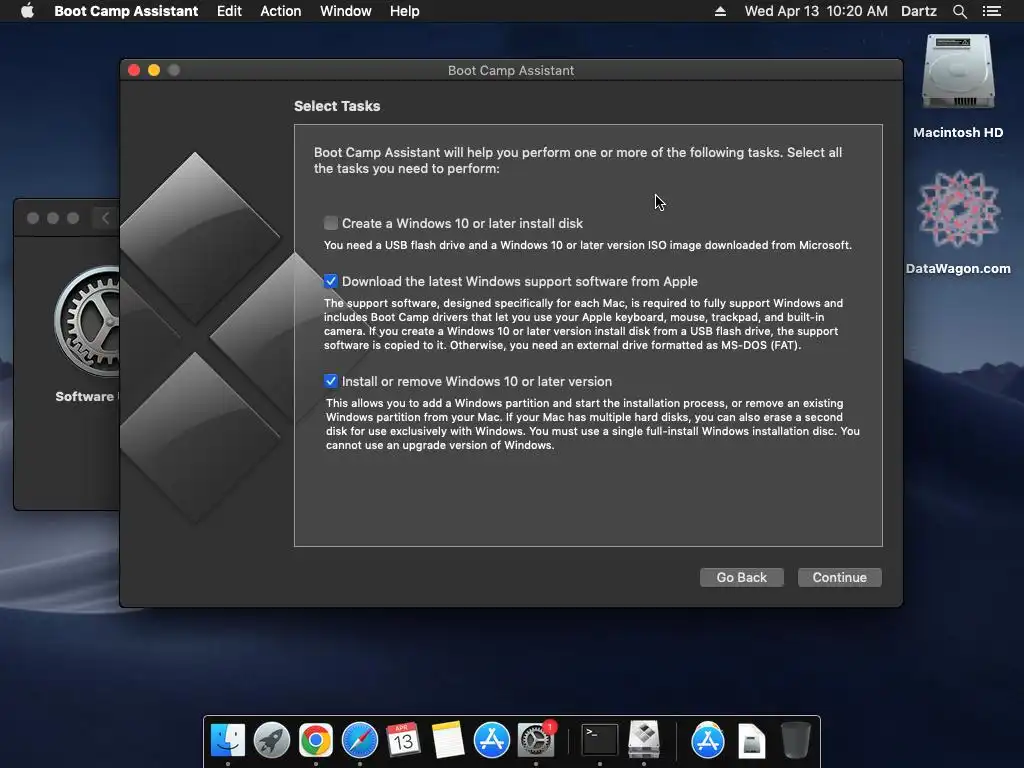Click the Go Back button
Screen dimensions: 1024x768
(741, 577)
